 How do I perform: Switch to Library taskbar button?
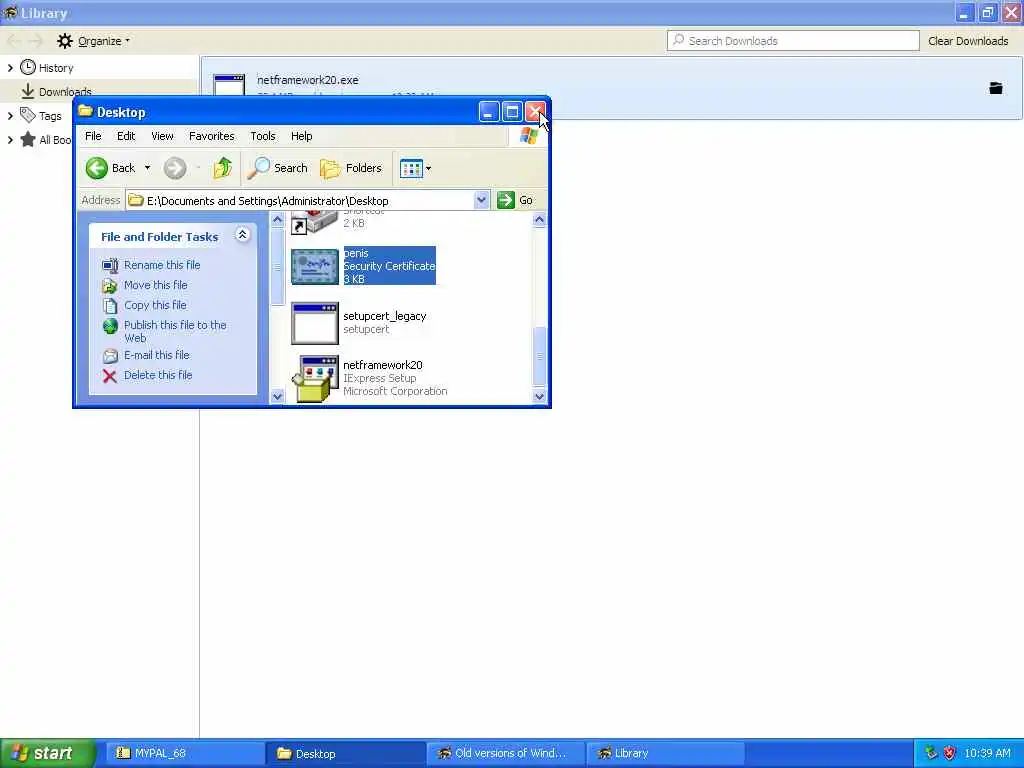pyautogui.click(x=665, y=753)
